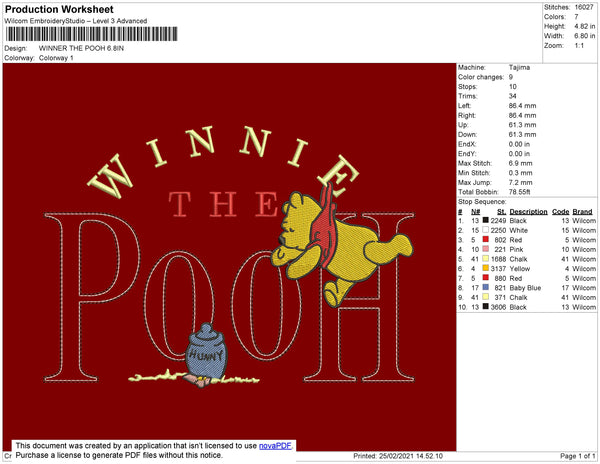This screenshot has height=464, width=600.
Task: Click the 'Production Worksheet' title
Action: (59, 10)
